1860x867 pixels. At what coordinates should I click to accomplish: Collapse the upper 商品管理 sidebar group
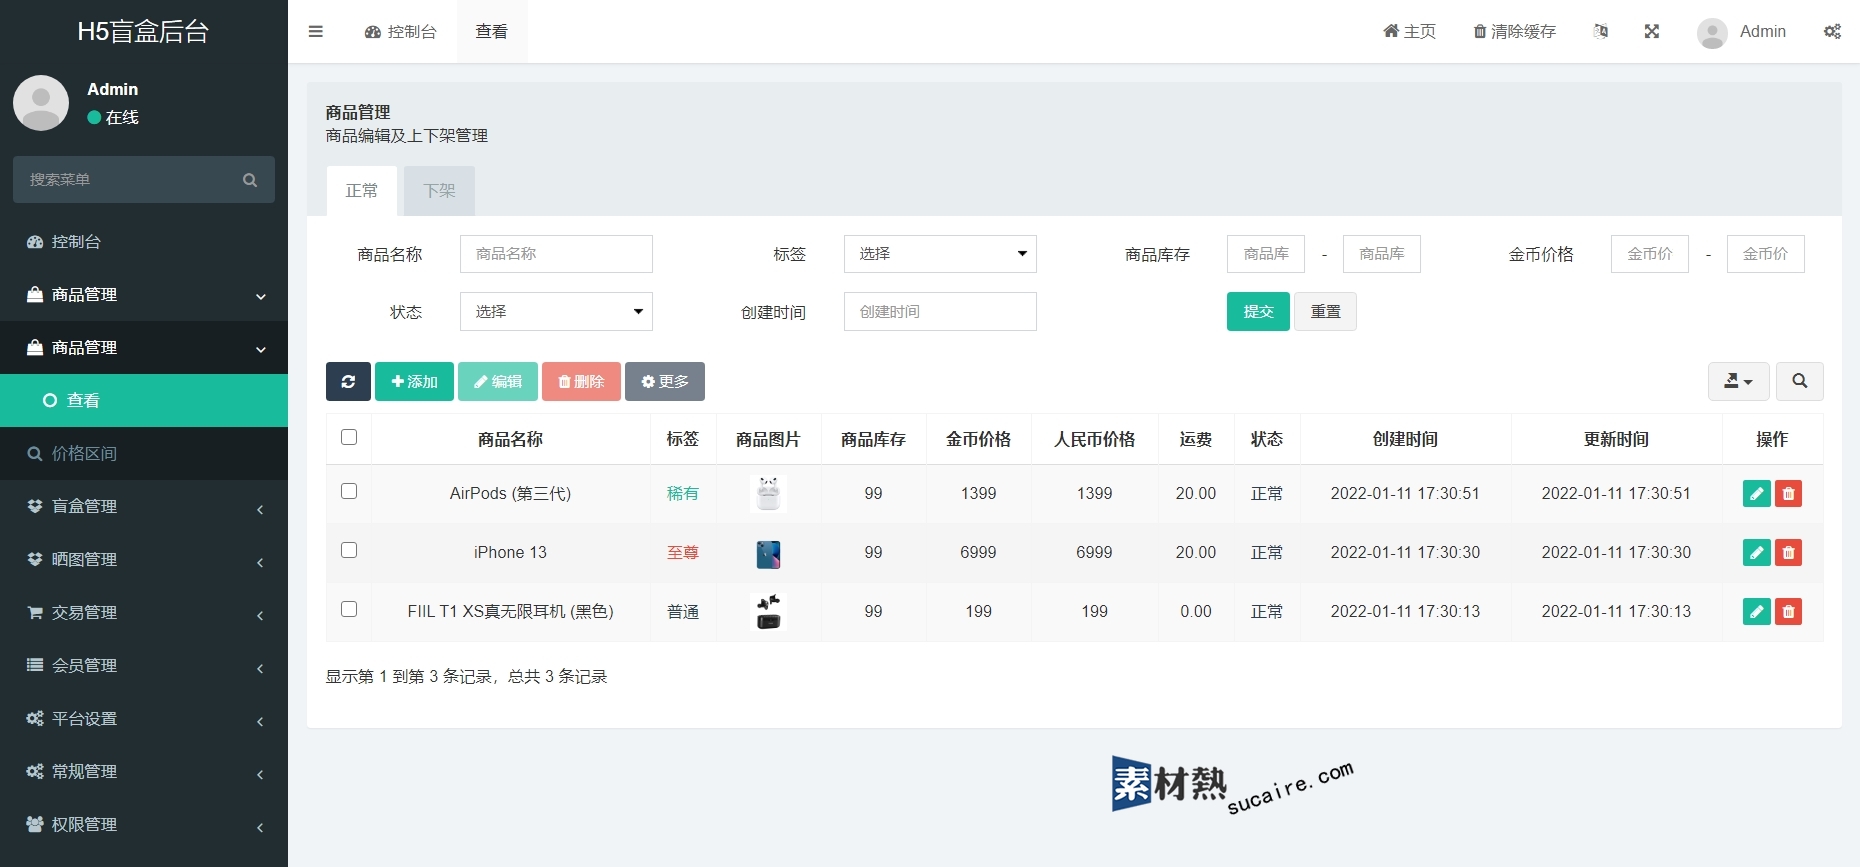coord(144,294)
